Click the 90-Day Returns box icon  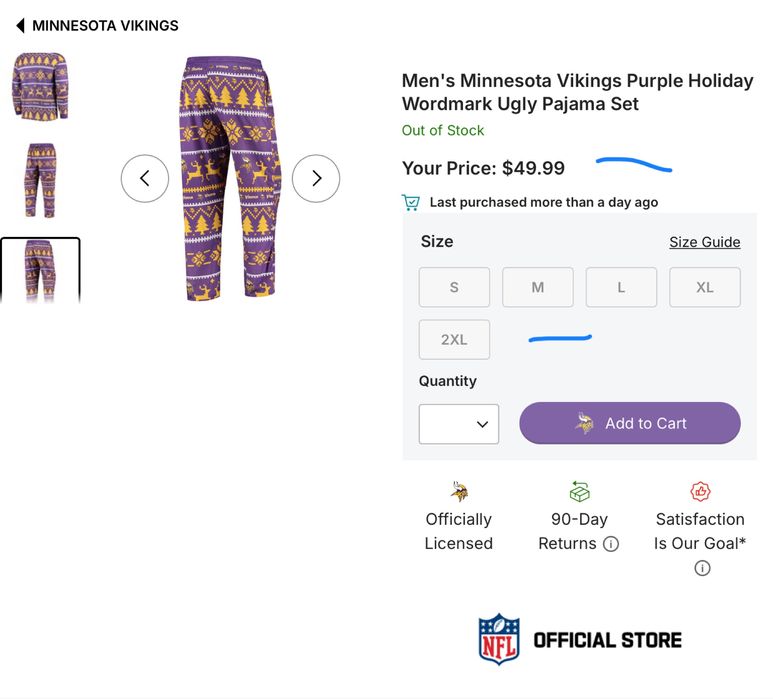pyautogui.click(x=579, y=491)
